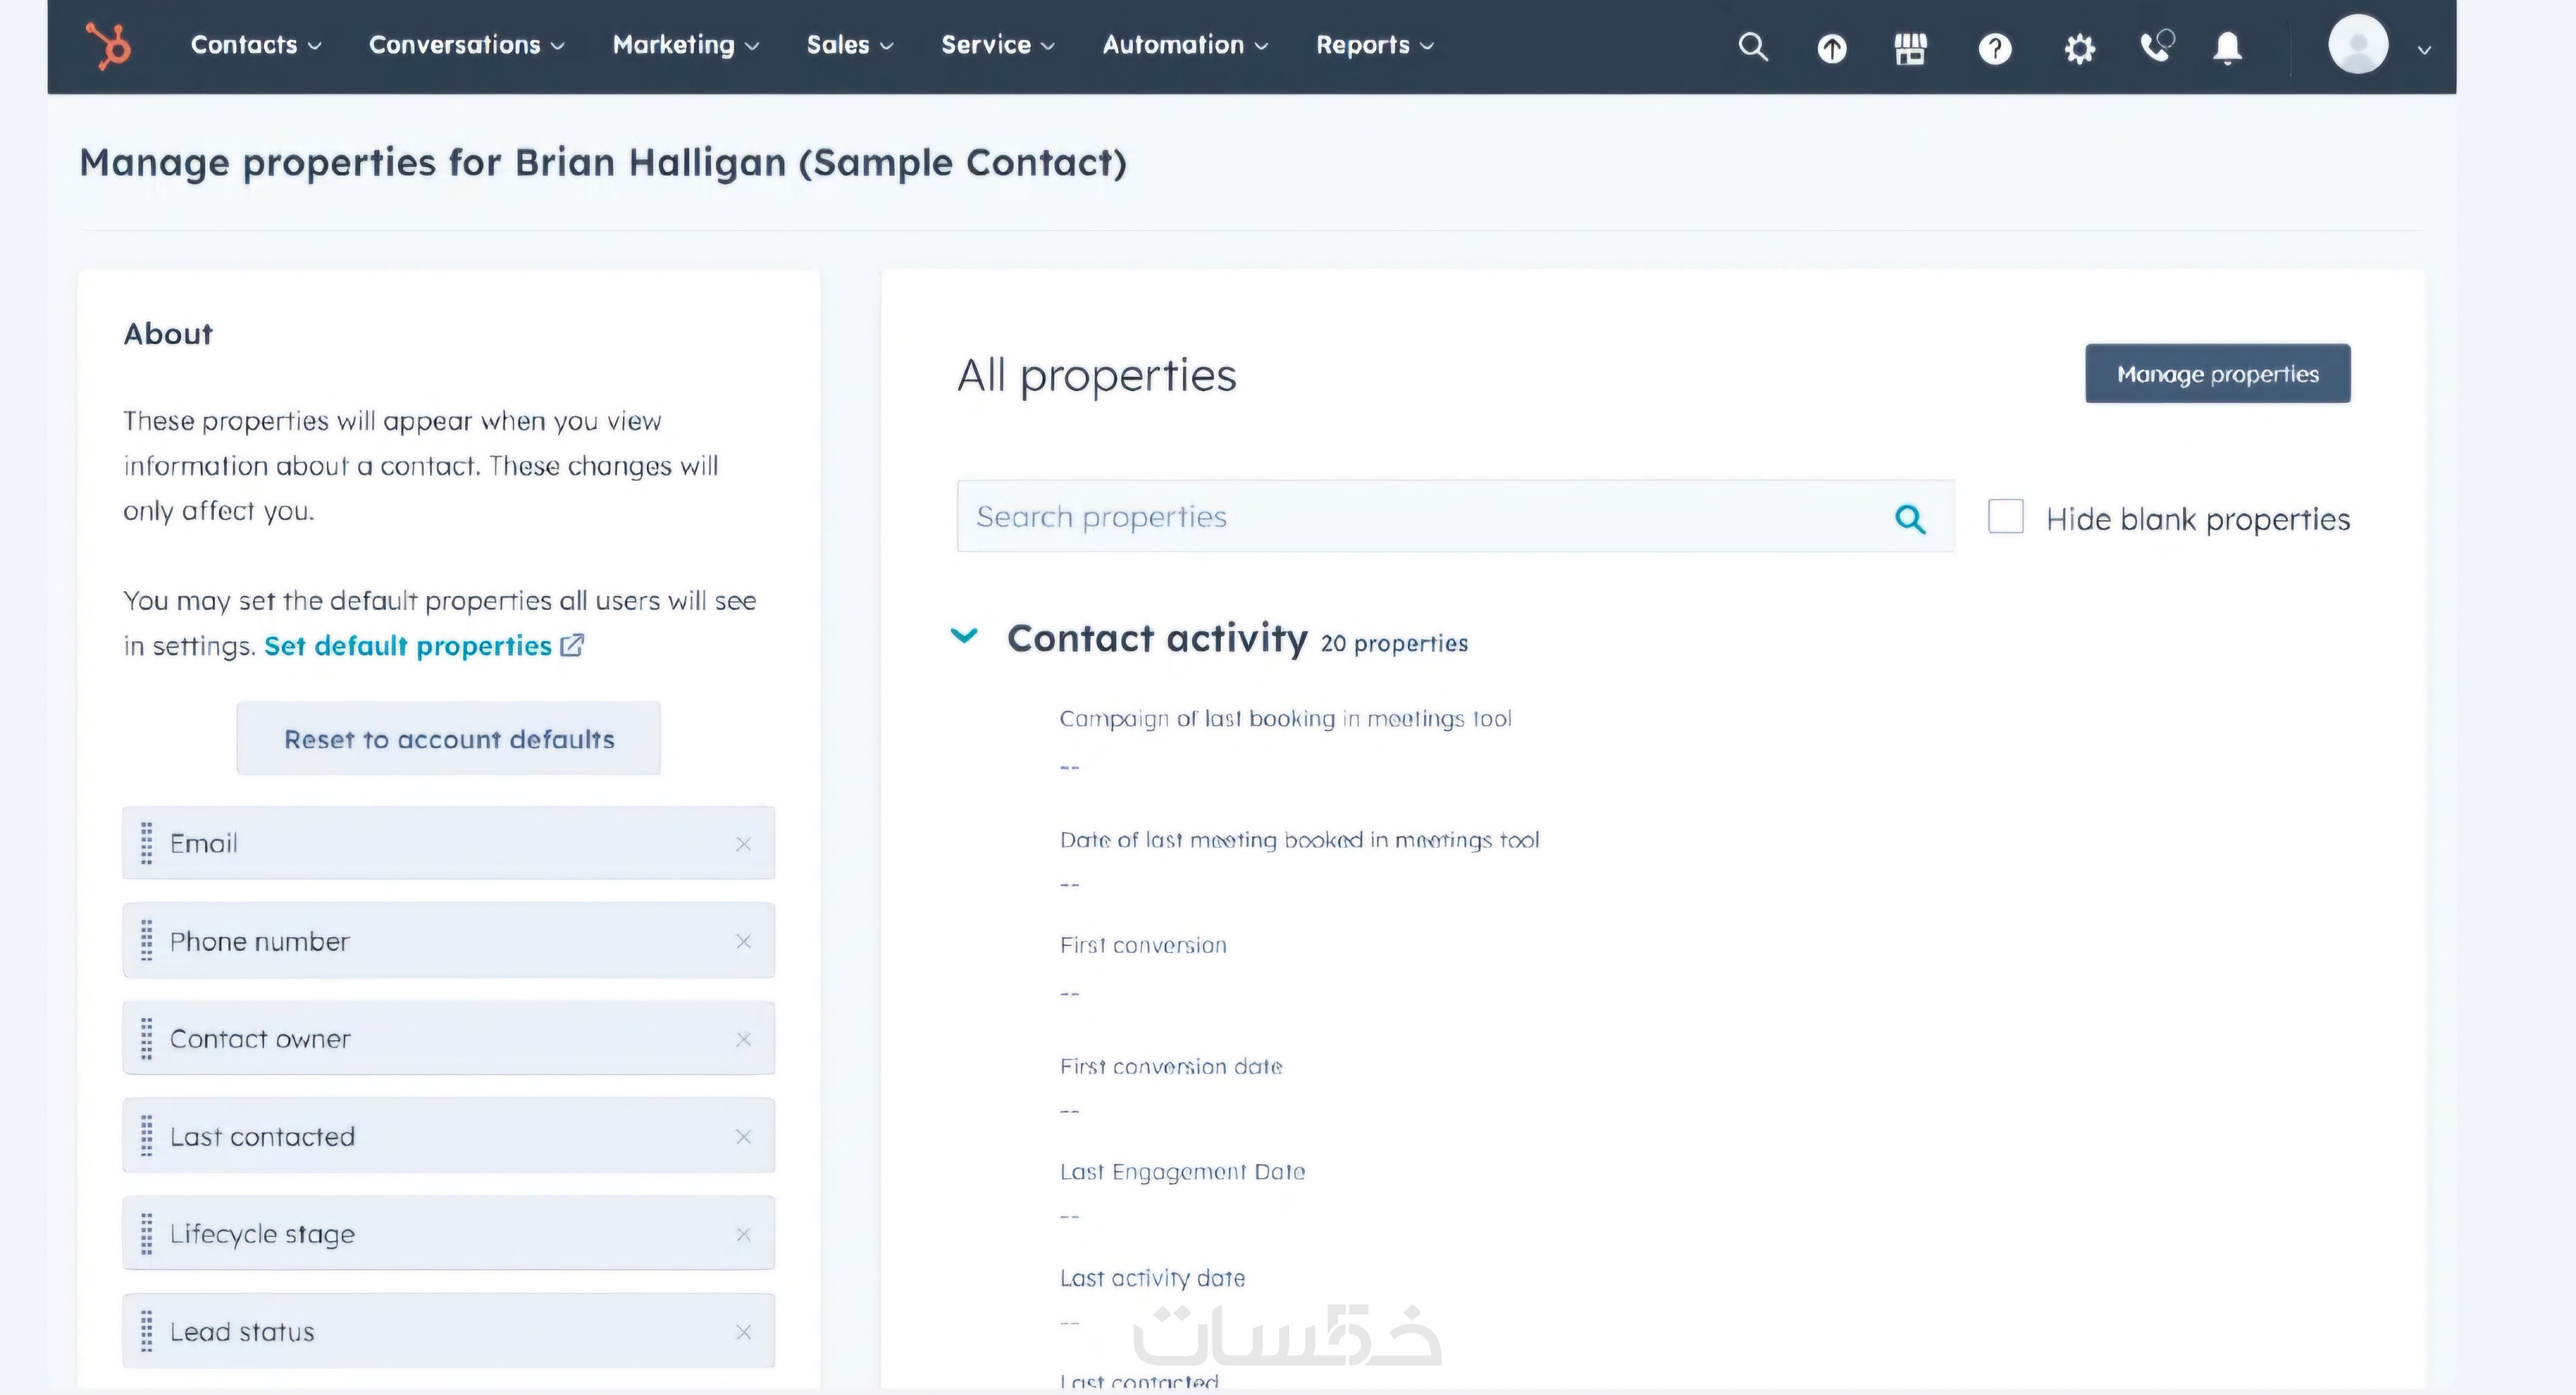Check Hide blank properties checkbox
The height and width of the screenshot is (1395, 2576).
click(2005, 516)
